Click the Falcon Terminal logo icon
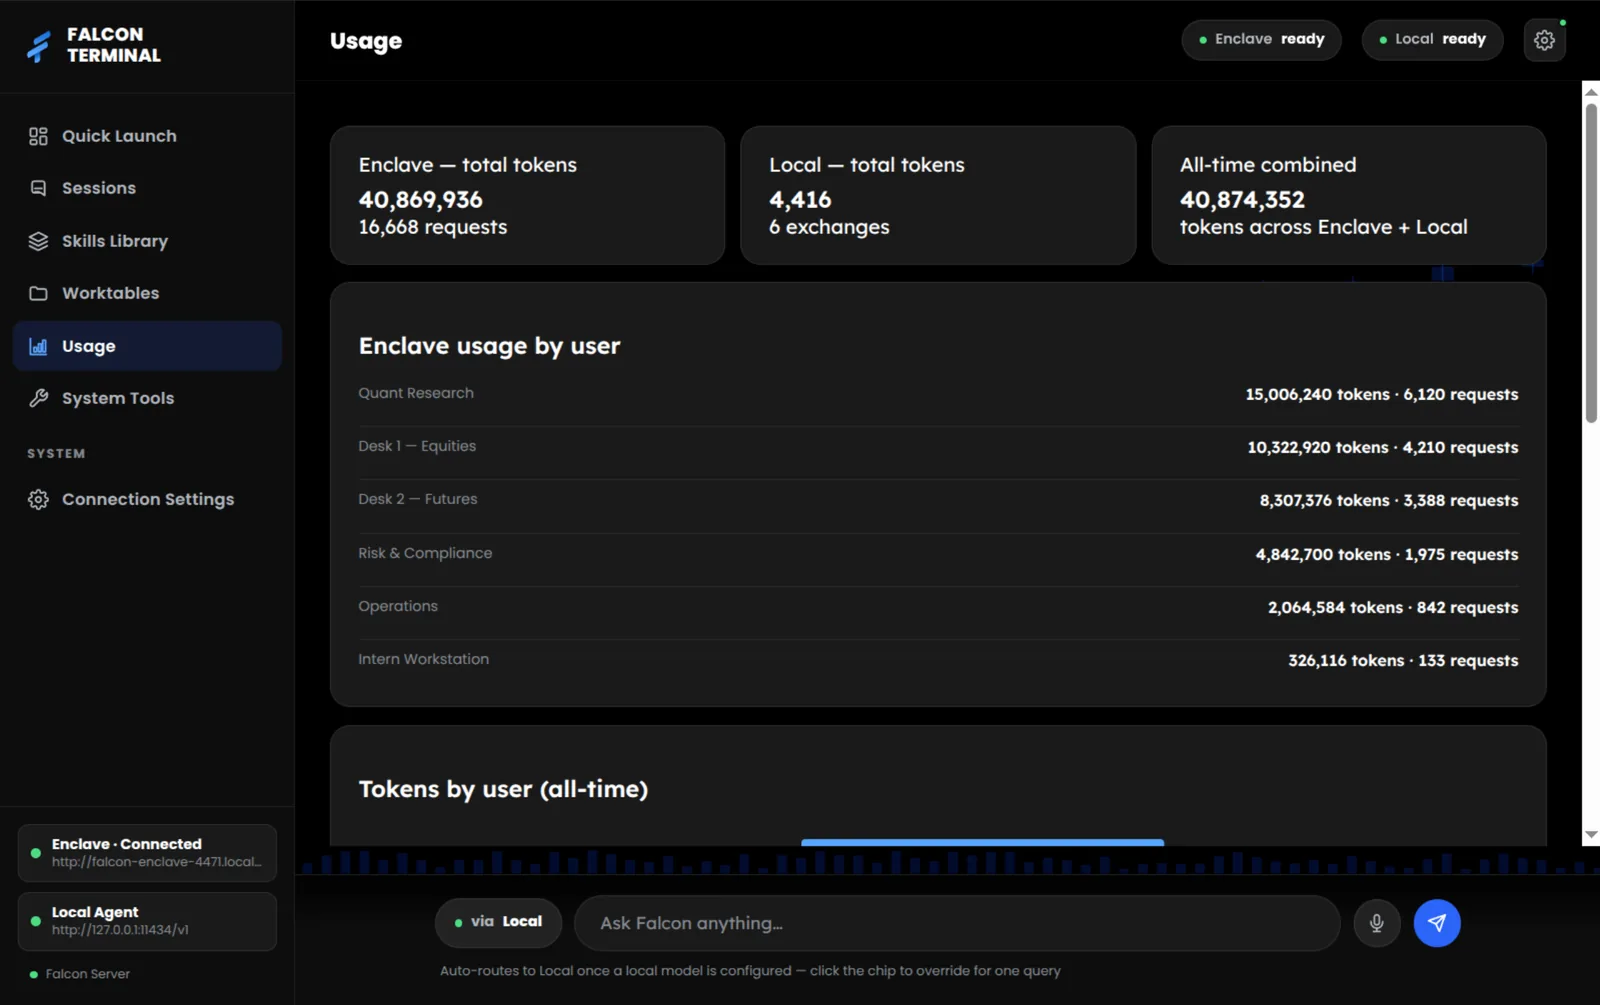The image size is (1600, 1005). point(38,46)
